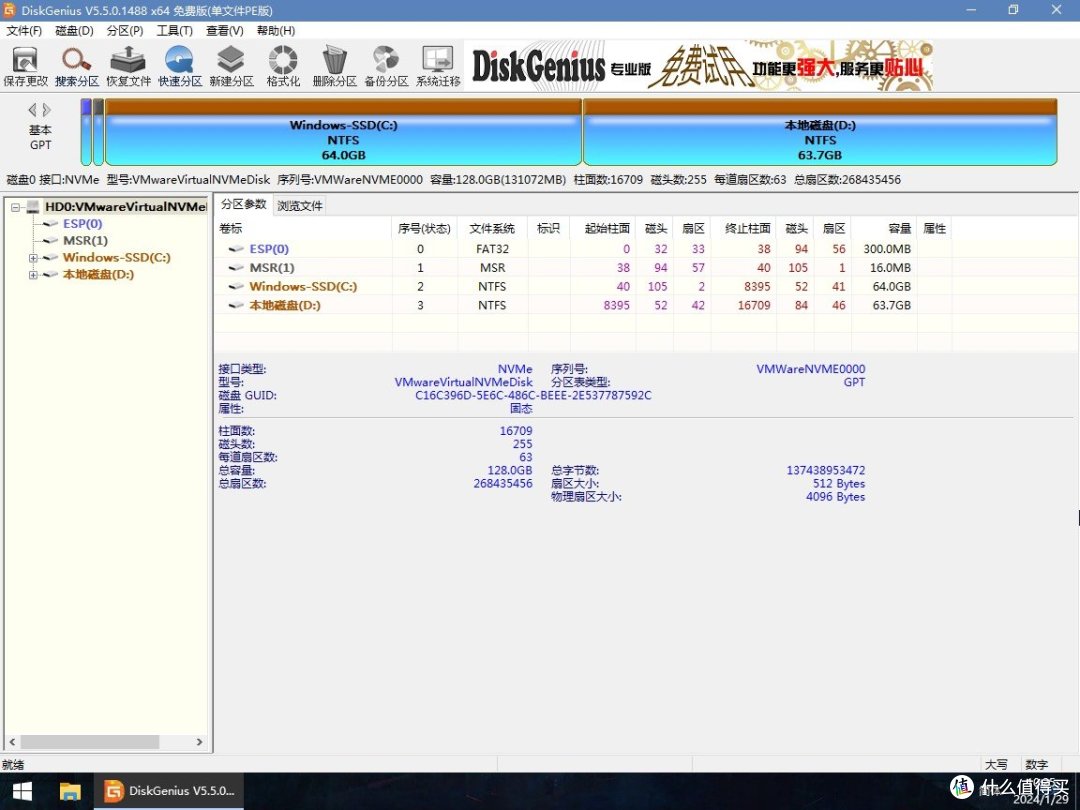Click the 4096 Bytes physical sector value

(835, 497)
